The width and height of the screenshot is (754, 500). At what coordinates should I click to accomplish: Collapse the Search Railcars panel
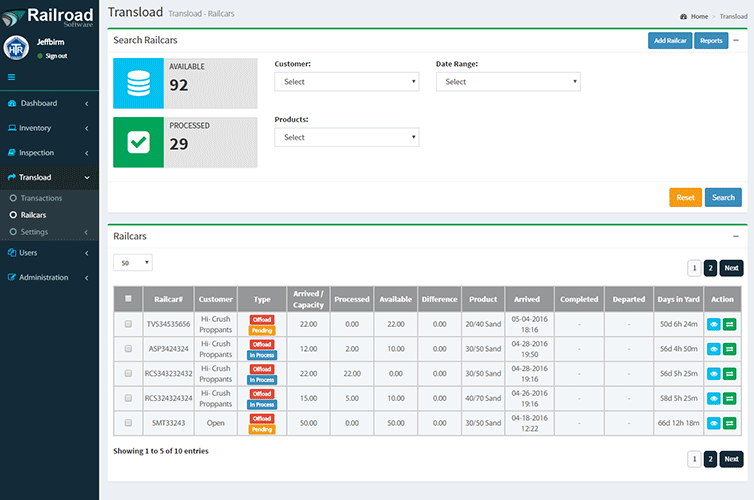[x=736, y=40]
